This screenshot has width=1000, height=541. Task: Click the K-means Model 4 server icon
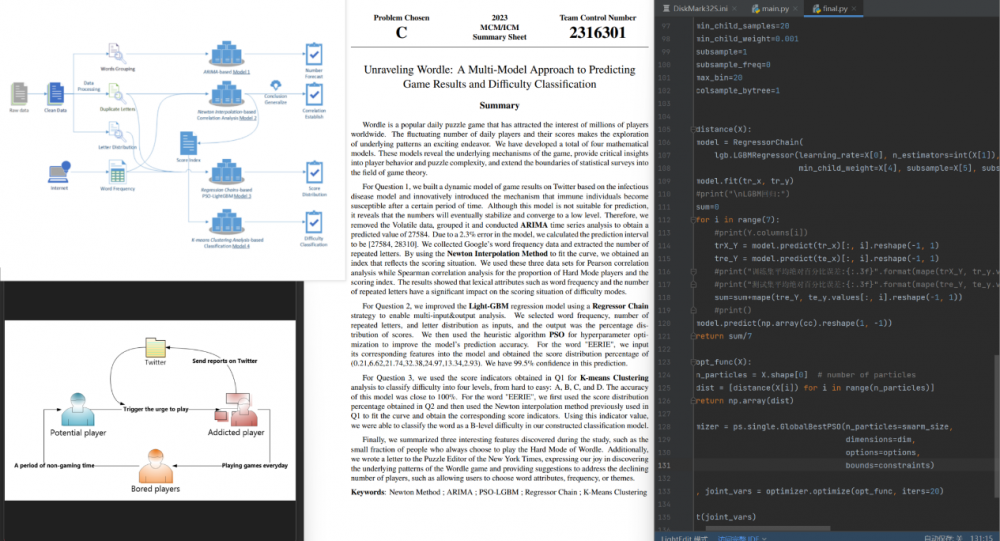[x=226, y=223]
